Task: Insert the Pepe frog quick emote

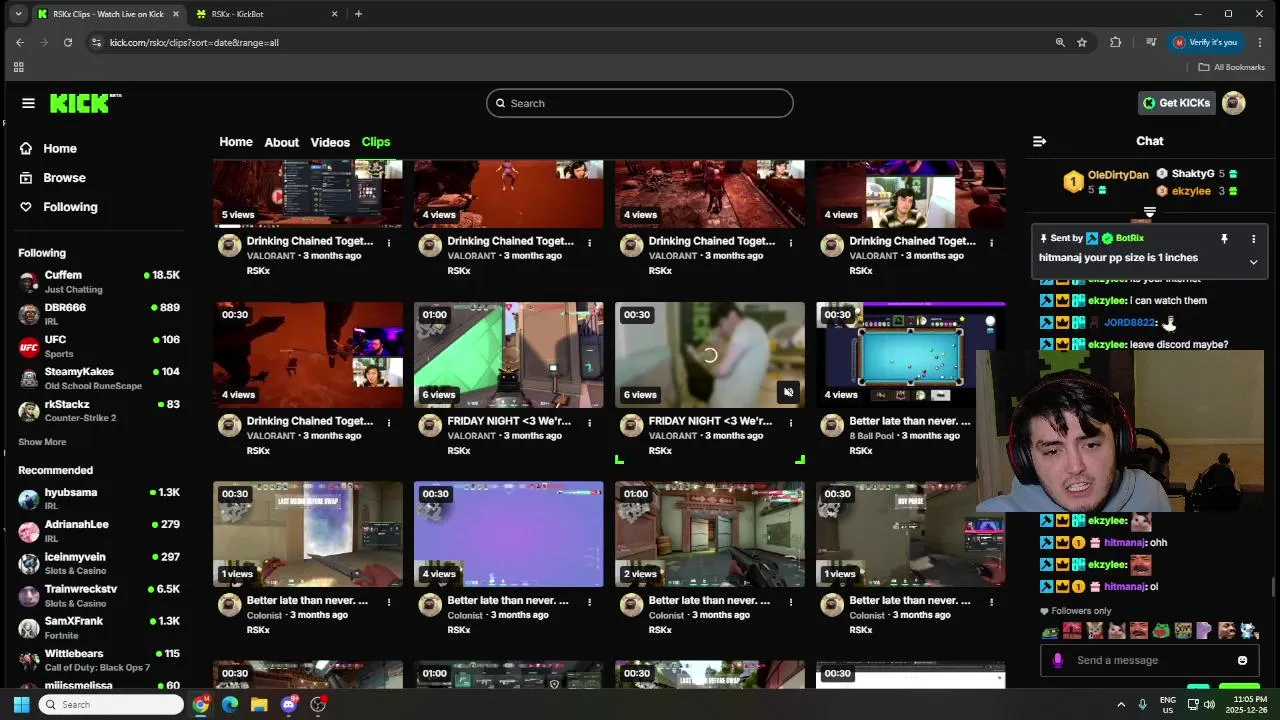Action: (1050, 631)
